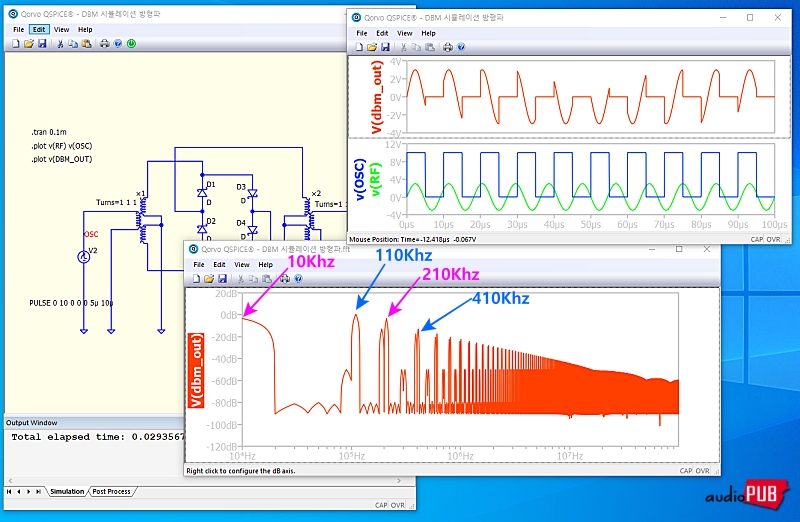The height and width of the screenshot is (522, 800).
Task: Click Print icon in schematic window toolbar
Action: [105, 44]
